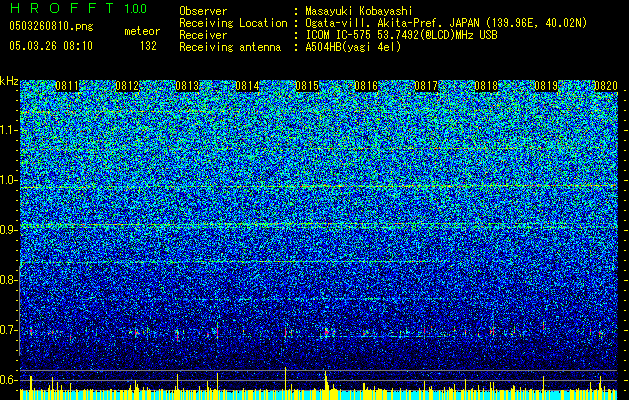
Task: Select the Ogata-vill. Akita-Pref. JAPAN location text
Action: pos(446,24)
